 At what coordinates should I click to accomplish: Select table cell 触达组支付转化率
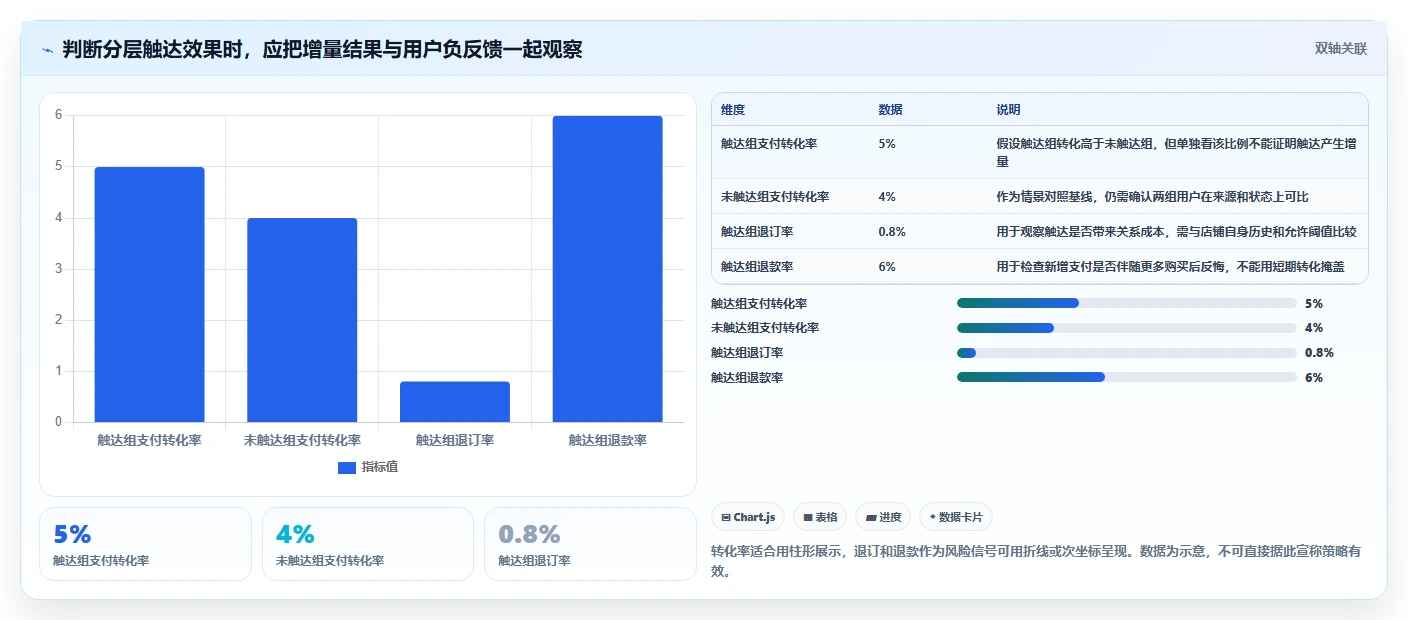(x=769, y=144)
